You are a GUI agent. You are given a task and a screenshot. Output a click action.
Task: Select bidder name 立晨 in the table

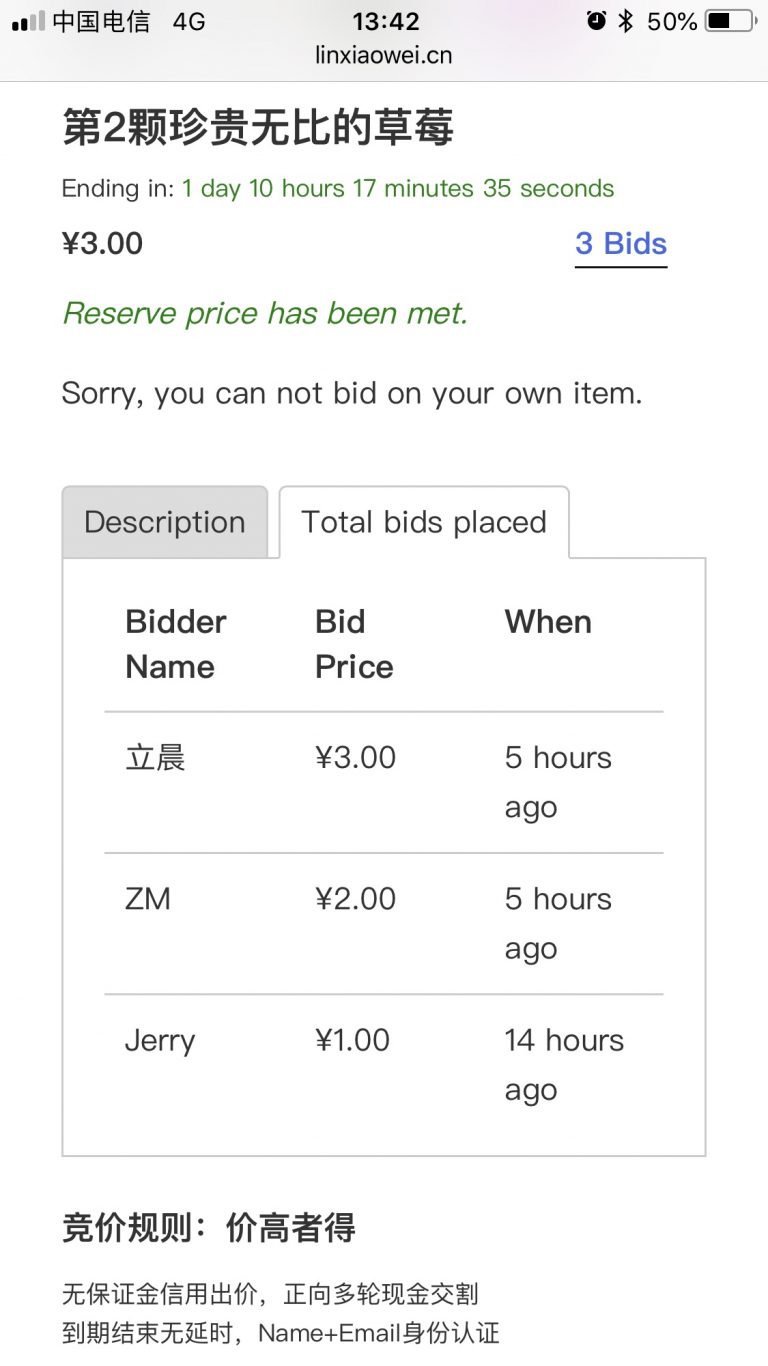(x=155, y=758)
